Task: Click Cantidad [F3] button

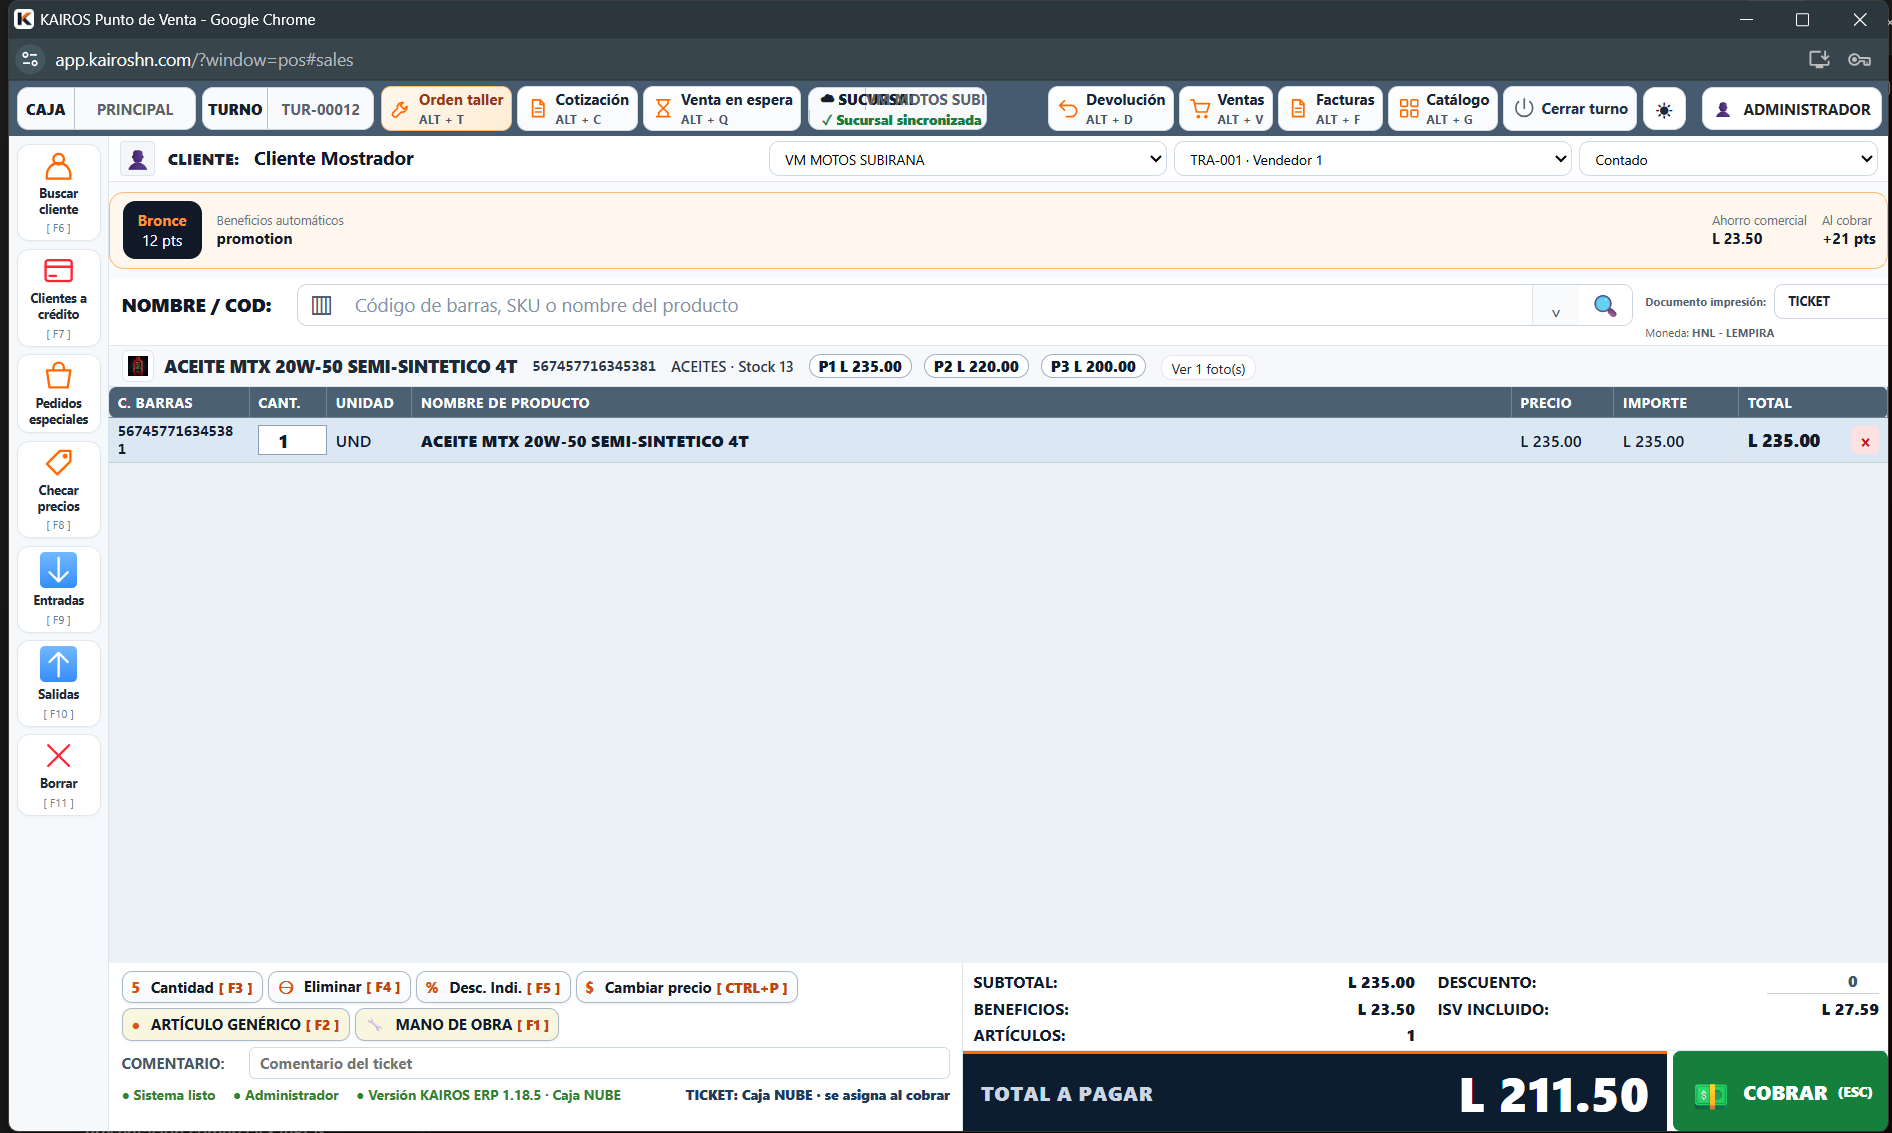Action: tap(192, 988)
